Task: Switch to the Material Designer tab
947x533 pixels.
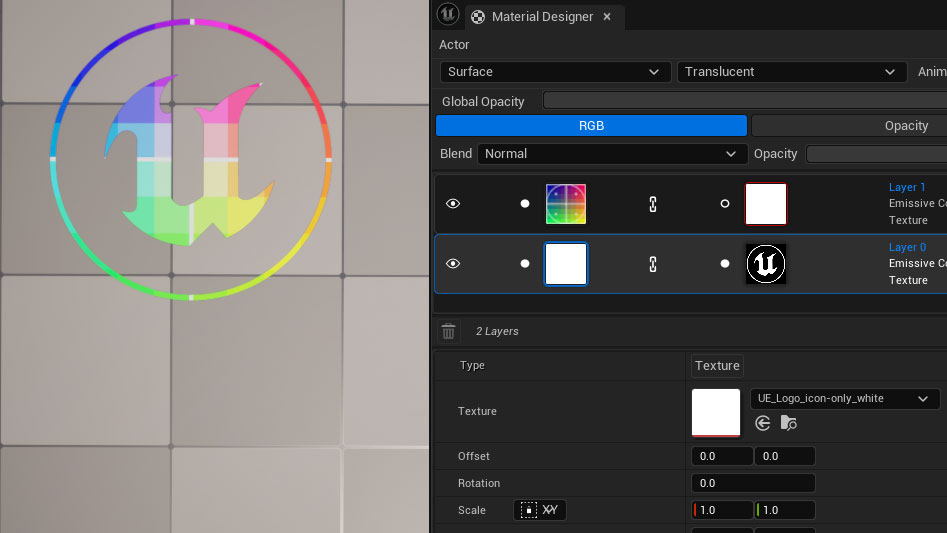Action: click(542, 17)
